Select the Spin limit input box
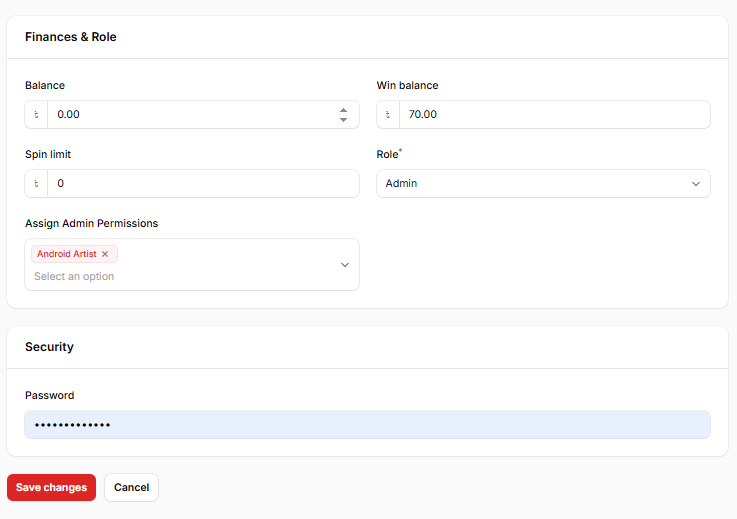This screenshot has width=737, height=519. point(200,184)
